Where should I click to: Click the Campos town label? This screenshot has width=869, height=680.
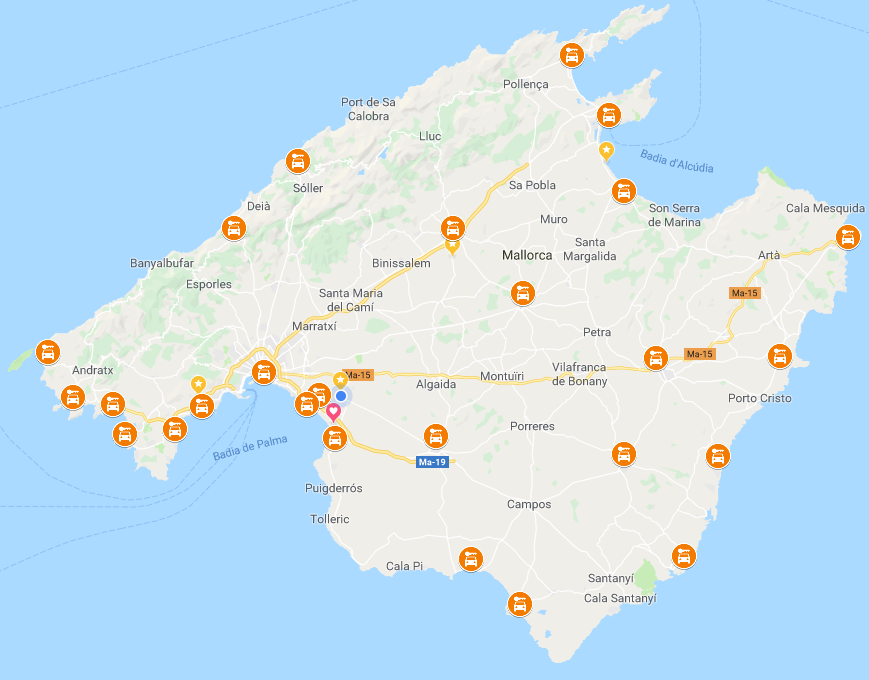(x=529, y=504)
